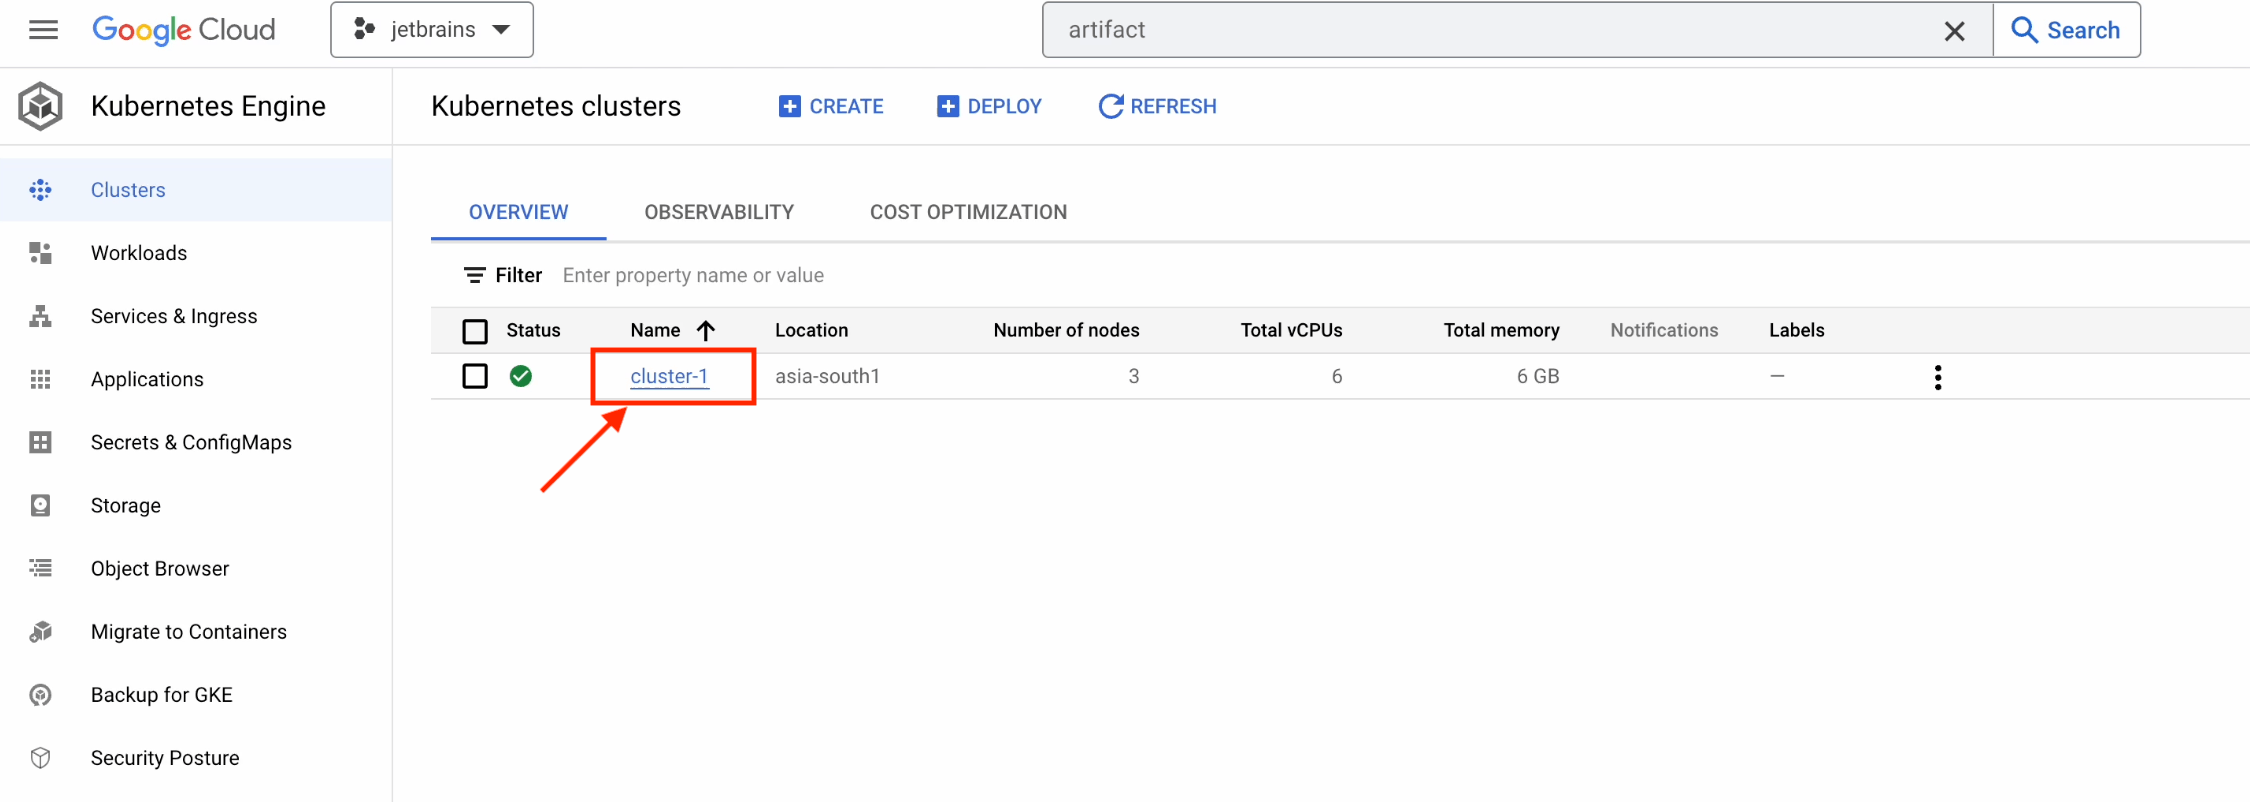Switch to the Observability tab

tap(718, 212)
